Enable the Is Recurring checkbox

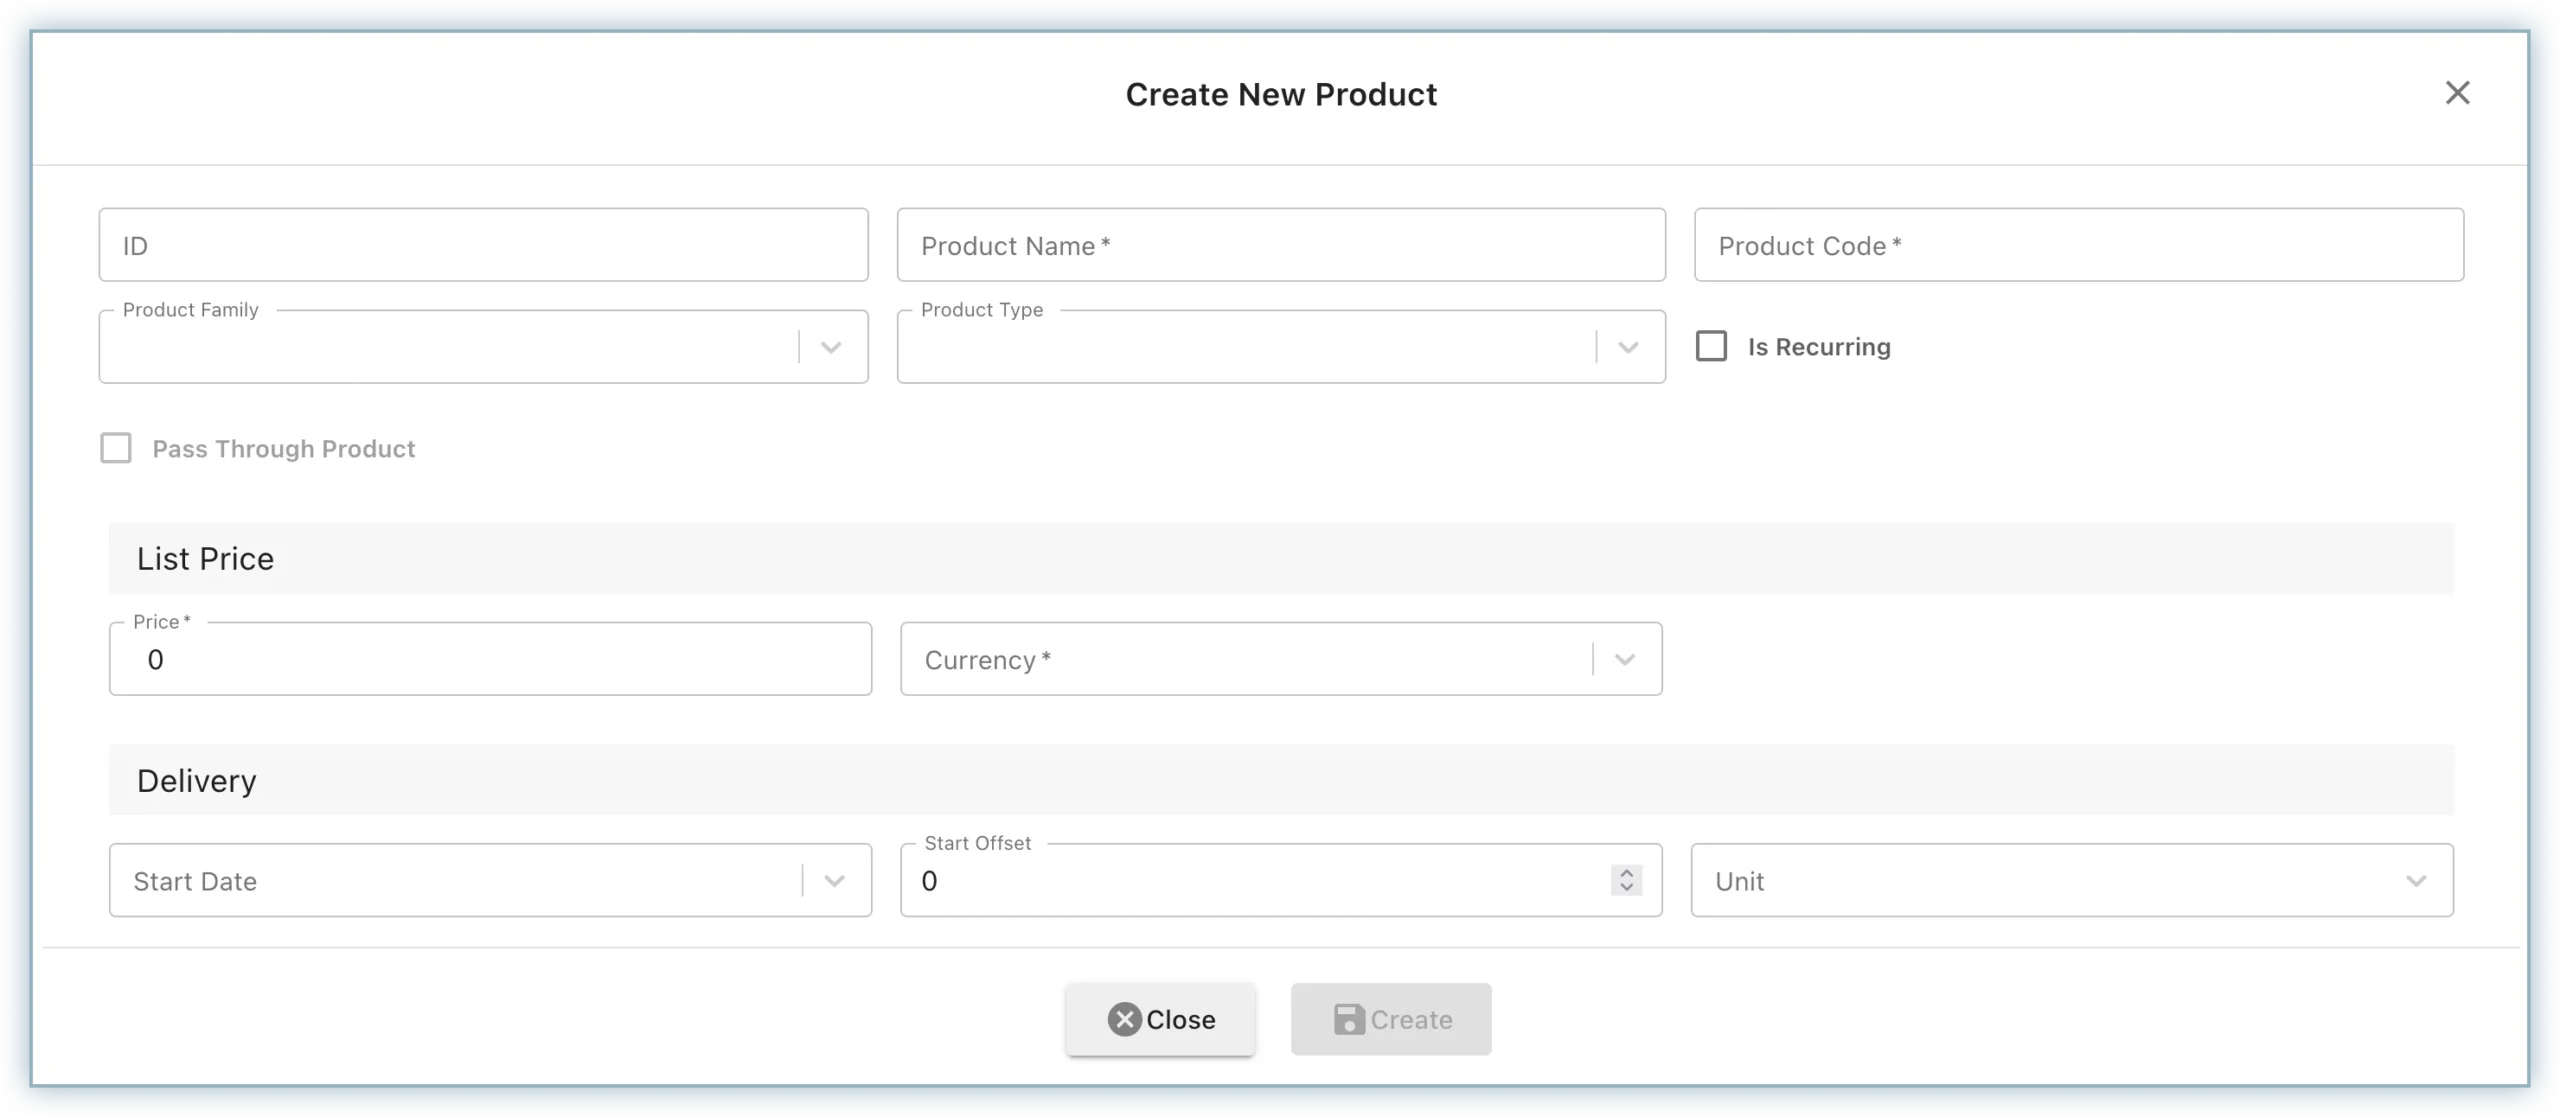coord(1712,345)
